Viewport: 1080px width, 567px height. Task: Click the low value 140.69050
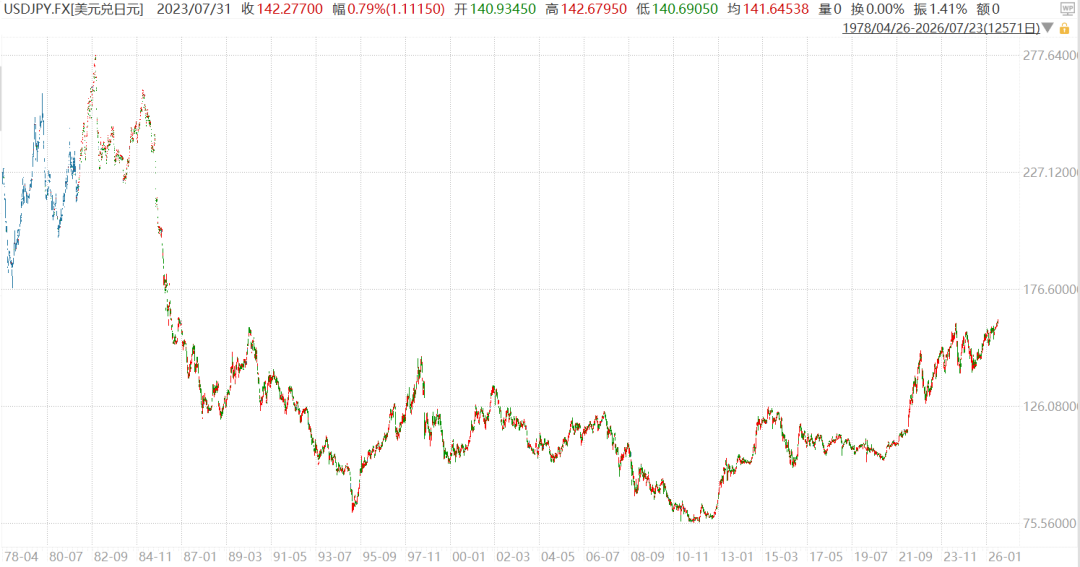click(x=685, y=9)
